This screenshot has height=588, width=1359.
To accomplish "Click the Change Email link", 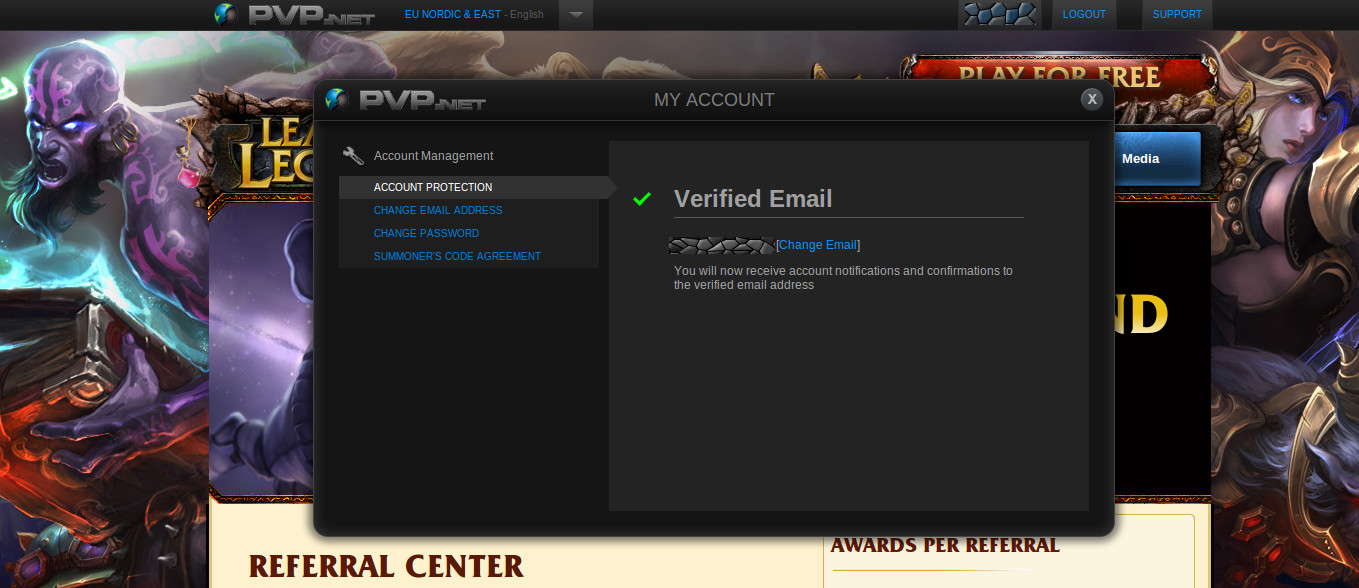I will click(818, 245).
